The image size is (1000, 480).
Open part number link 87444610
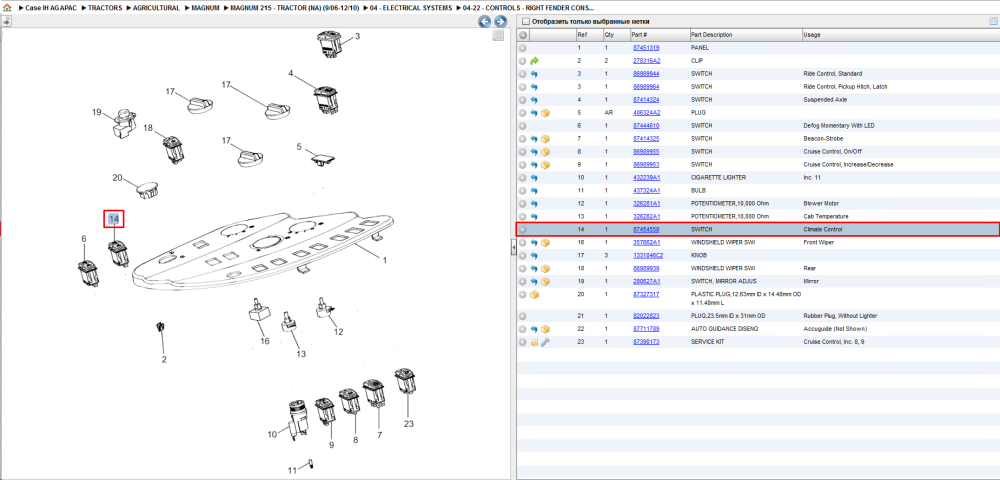(645, 126)
